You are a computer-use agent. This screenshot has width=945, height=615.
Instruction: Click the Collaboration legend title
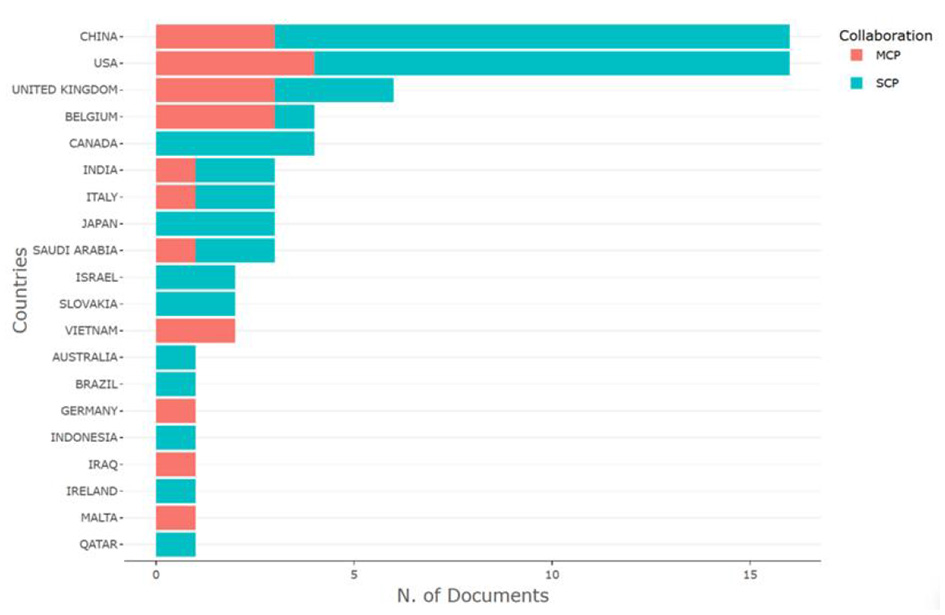tap(885, 35)
